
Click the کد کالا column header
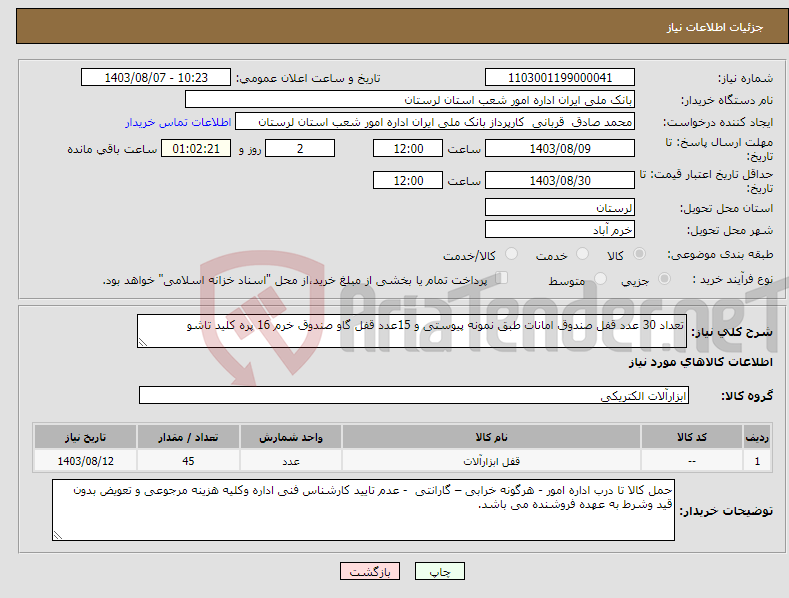tap(691, 437)
